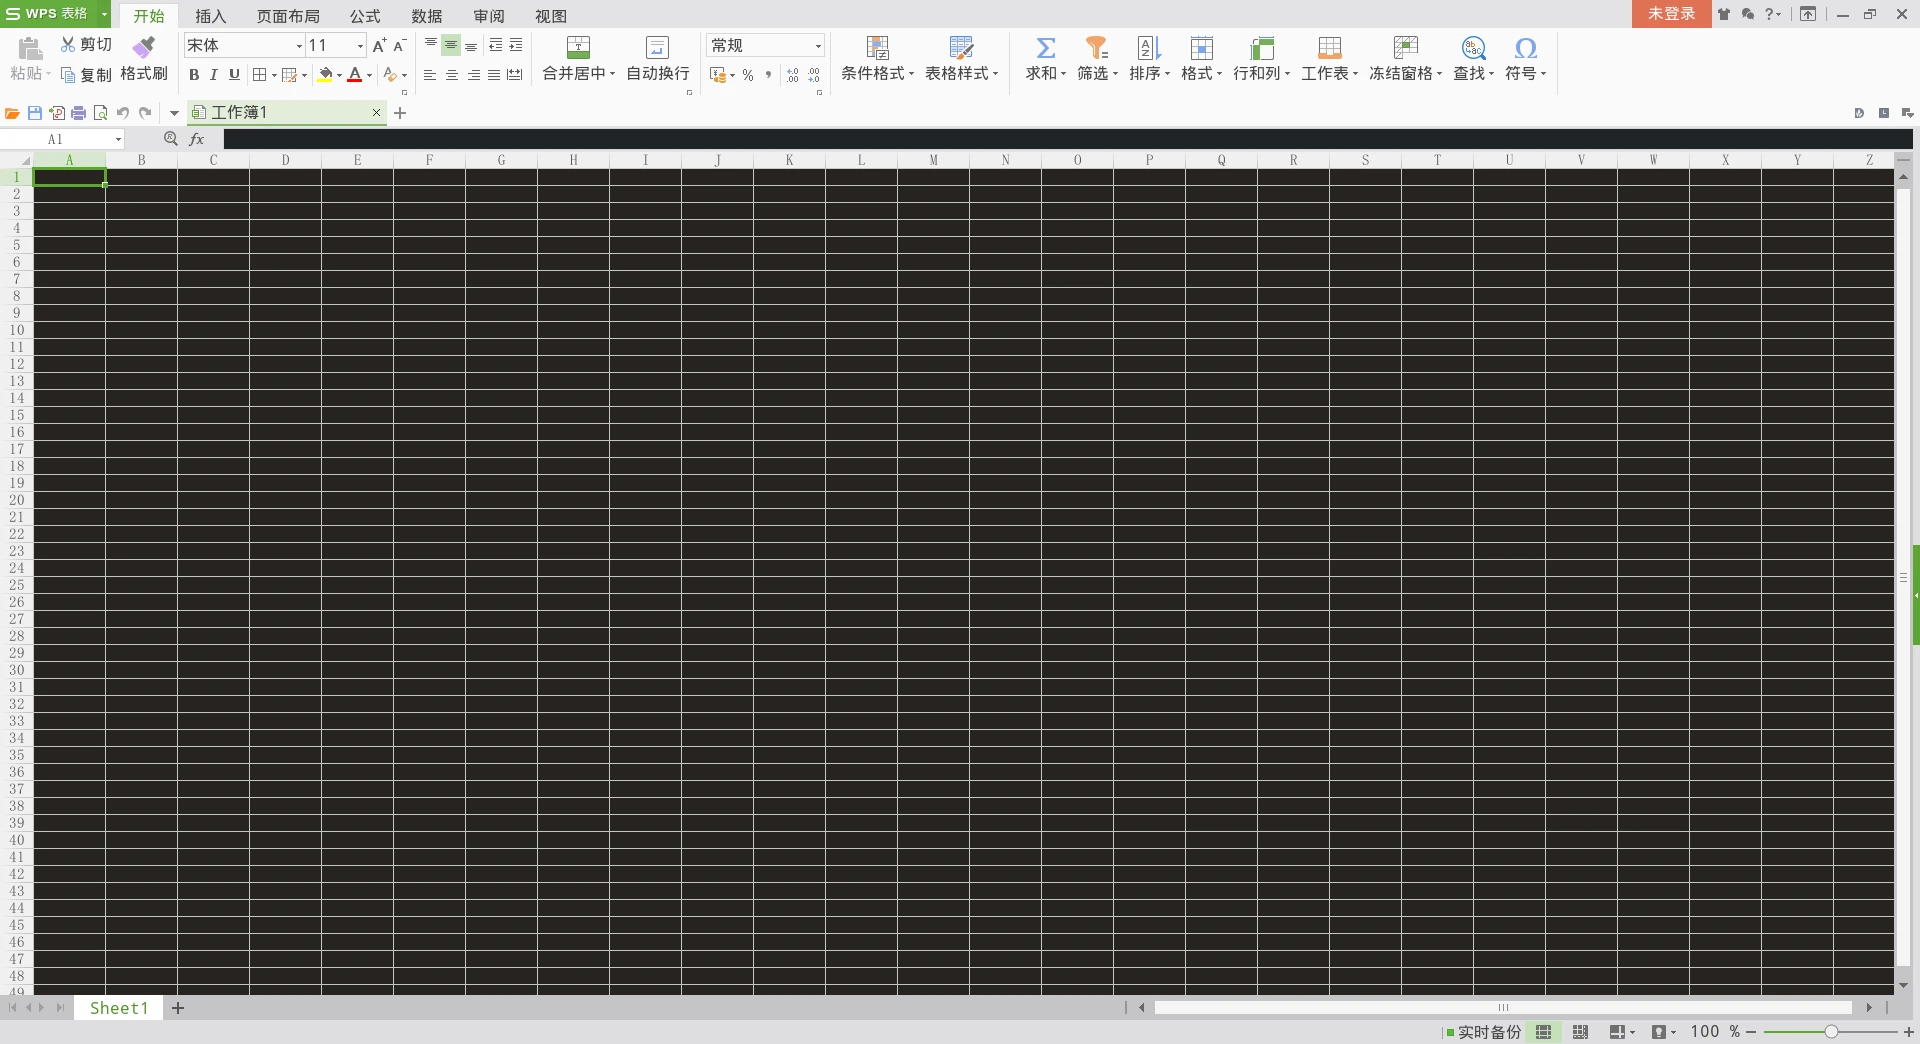Add a new sheet next to Sheet1
This screenshot has width=1920, height=1044.
pyautogui.click(x=178, y=1008)
